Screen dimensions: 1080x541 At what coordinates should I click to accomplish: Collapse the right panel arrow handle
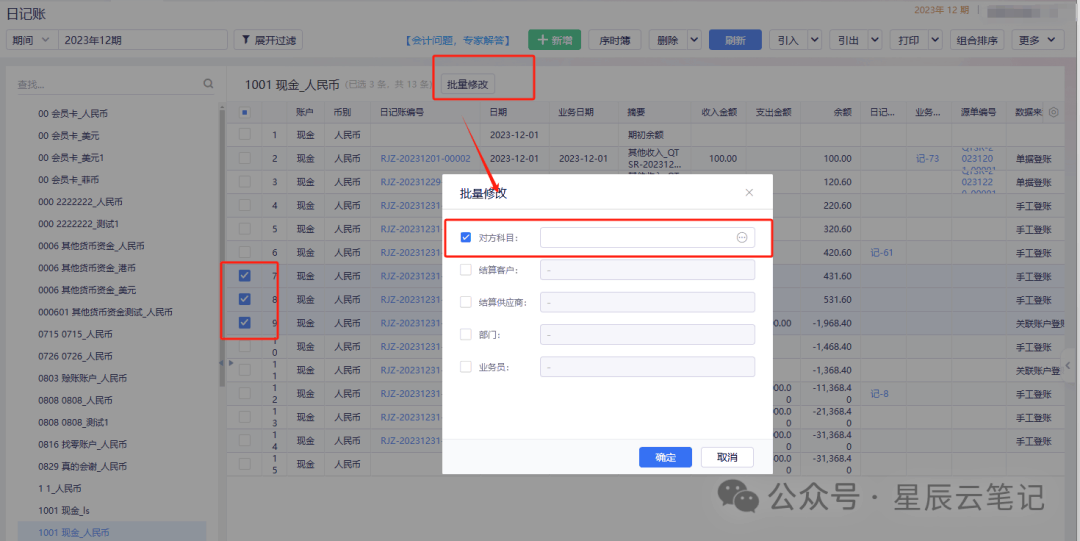tap(1068, 365)
